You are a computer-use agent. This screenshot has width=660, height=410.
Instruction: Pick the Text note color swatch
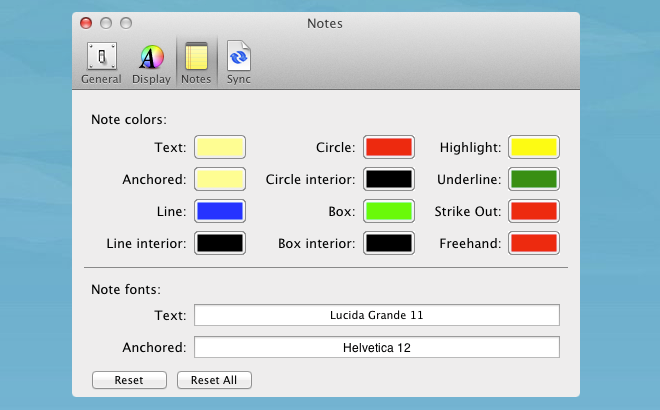click(x=220, y=147)
